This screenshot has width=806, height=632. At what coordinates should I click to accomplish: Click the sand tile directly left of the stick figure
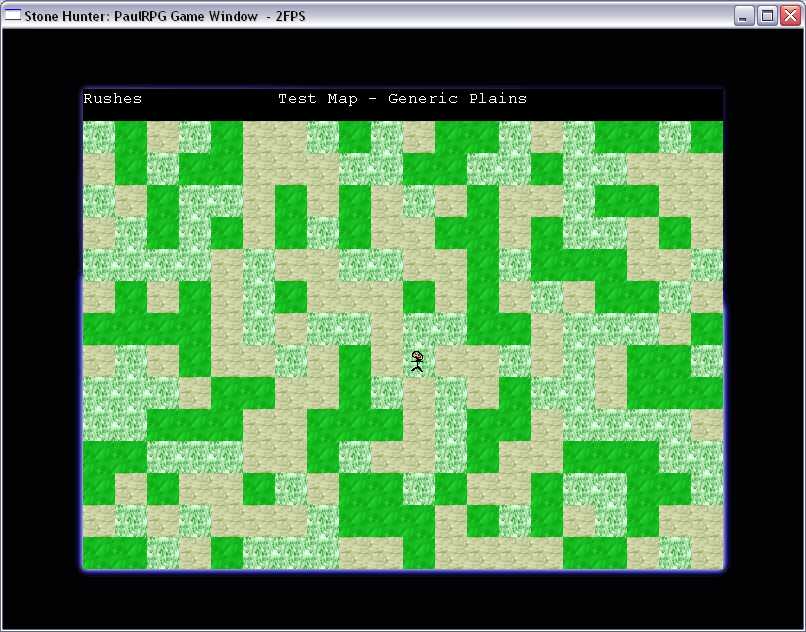pyautogui.click(x=386, y=361)
